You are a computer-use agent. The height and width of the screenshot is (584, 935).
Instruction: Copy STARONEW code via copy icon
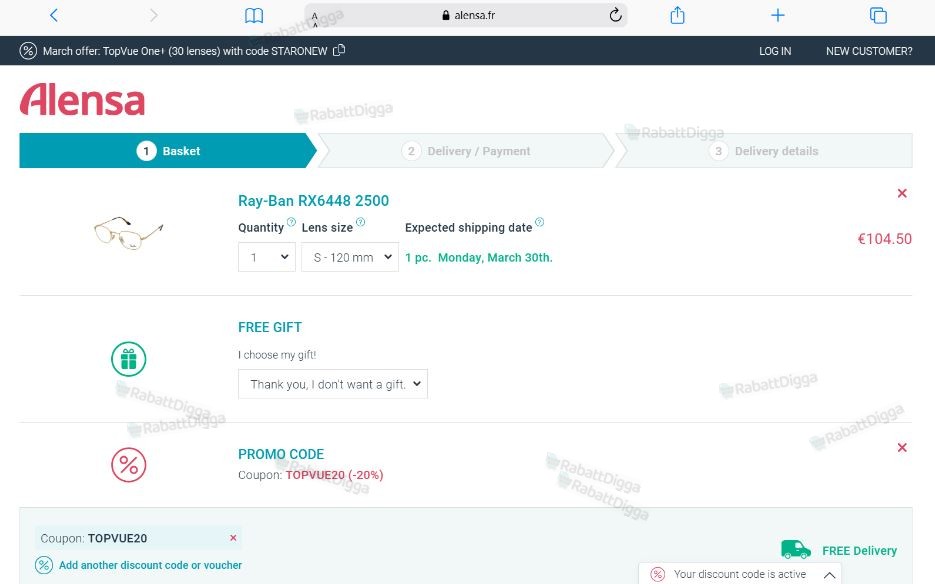click(339, 50)
